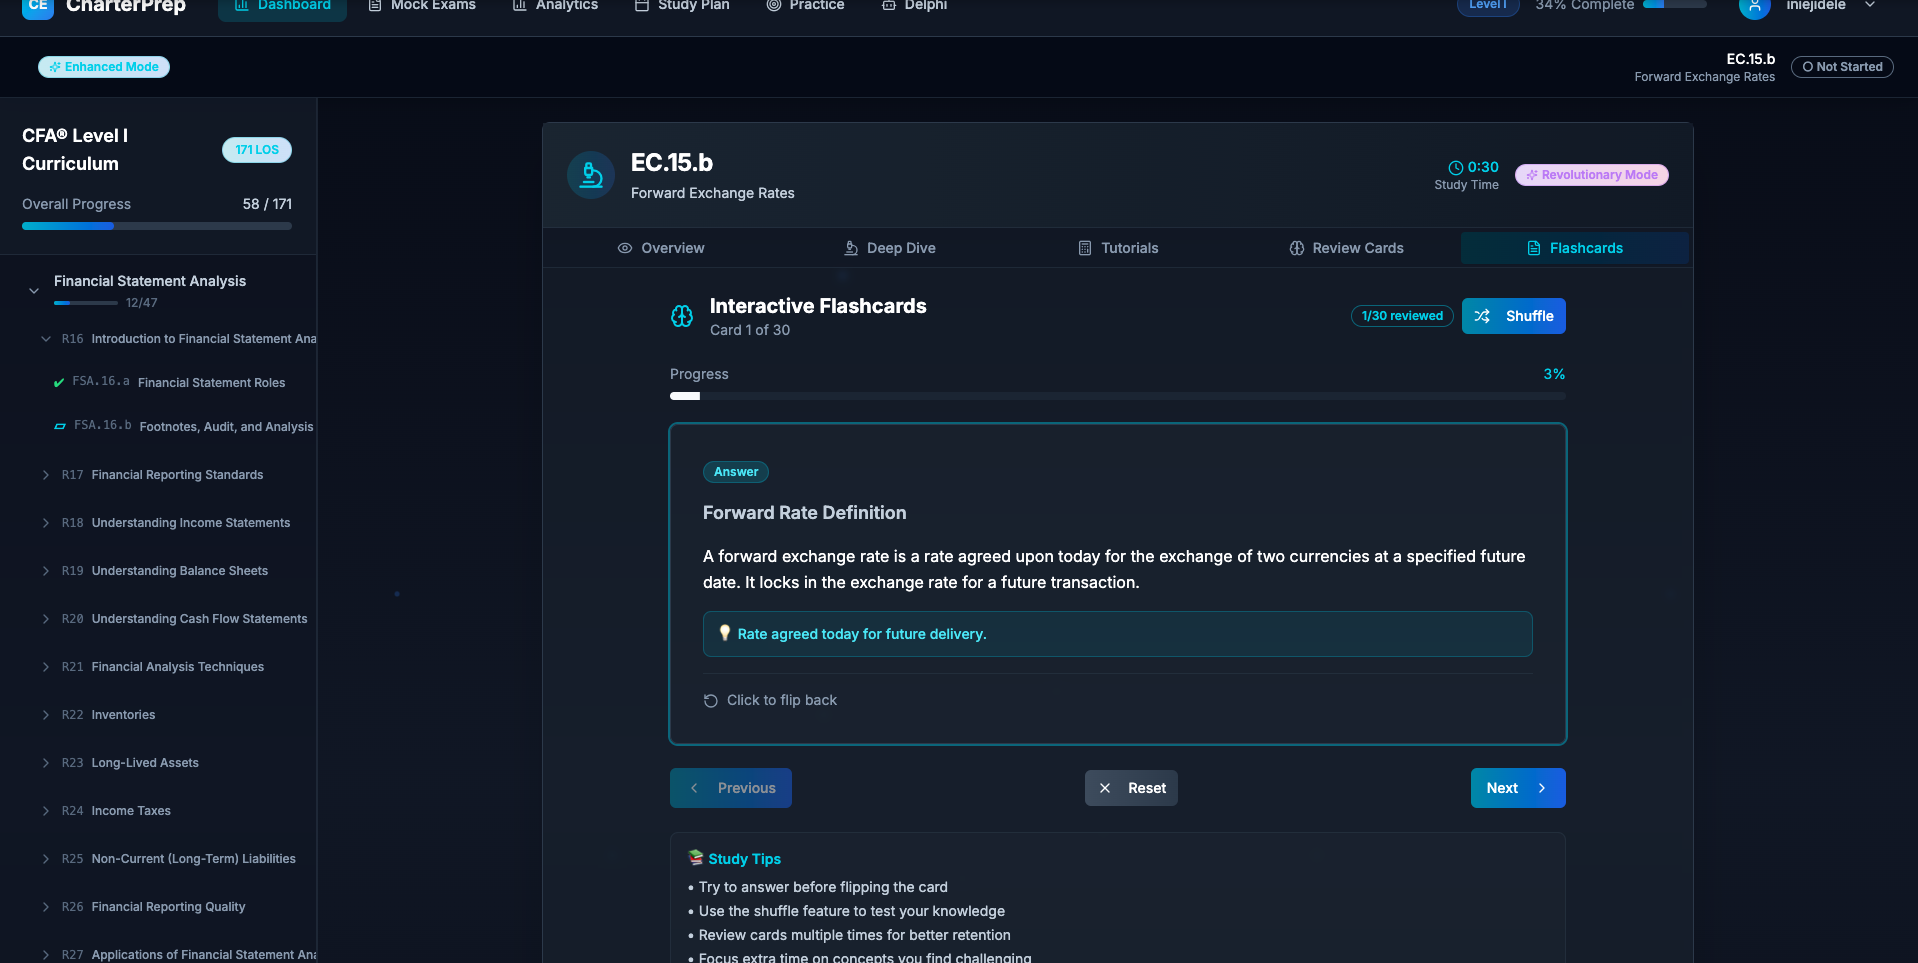Open Mock Exams in the top navigation
The width and height of the screenshot is (1918, 963).
point(422,6)
